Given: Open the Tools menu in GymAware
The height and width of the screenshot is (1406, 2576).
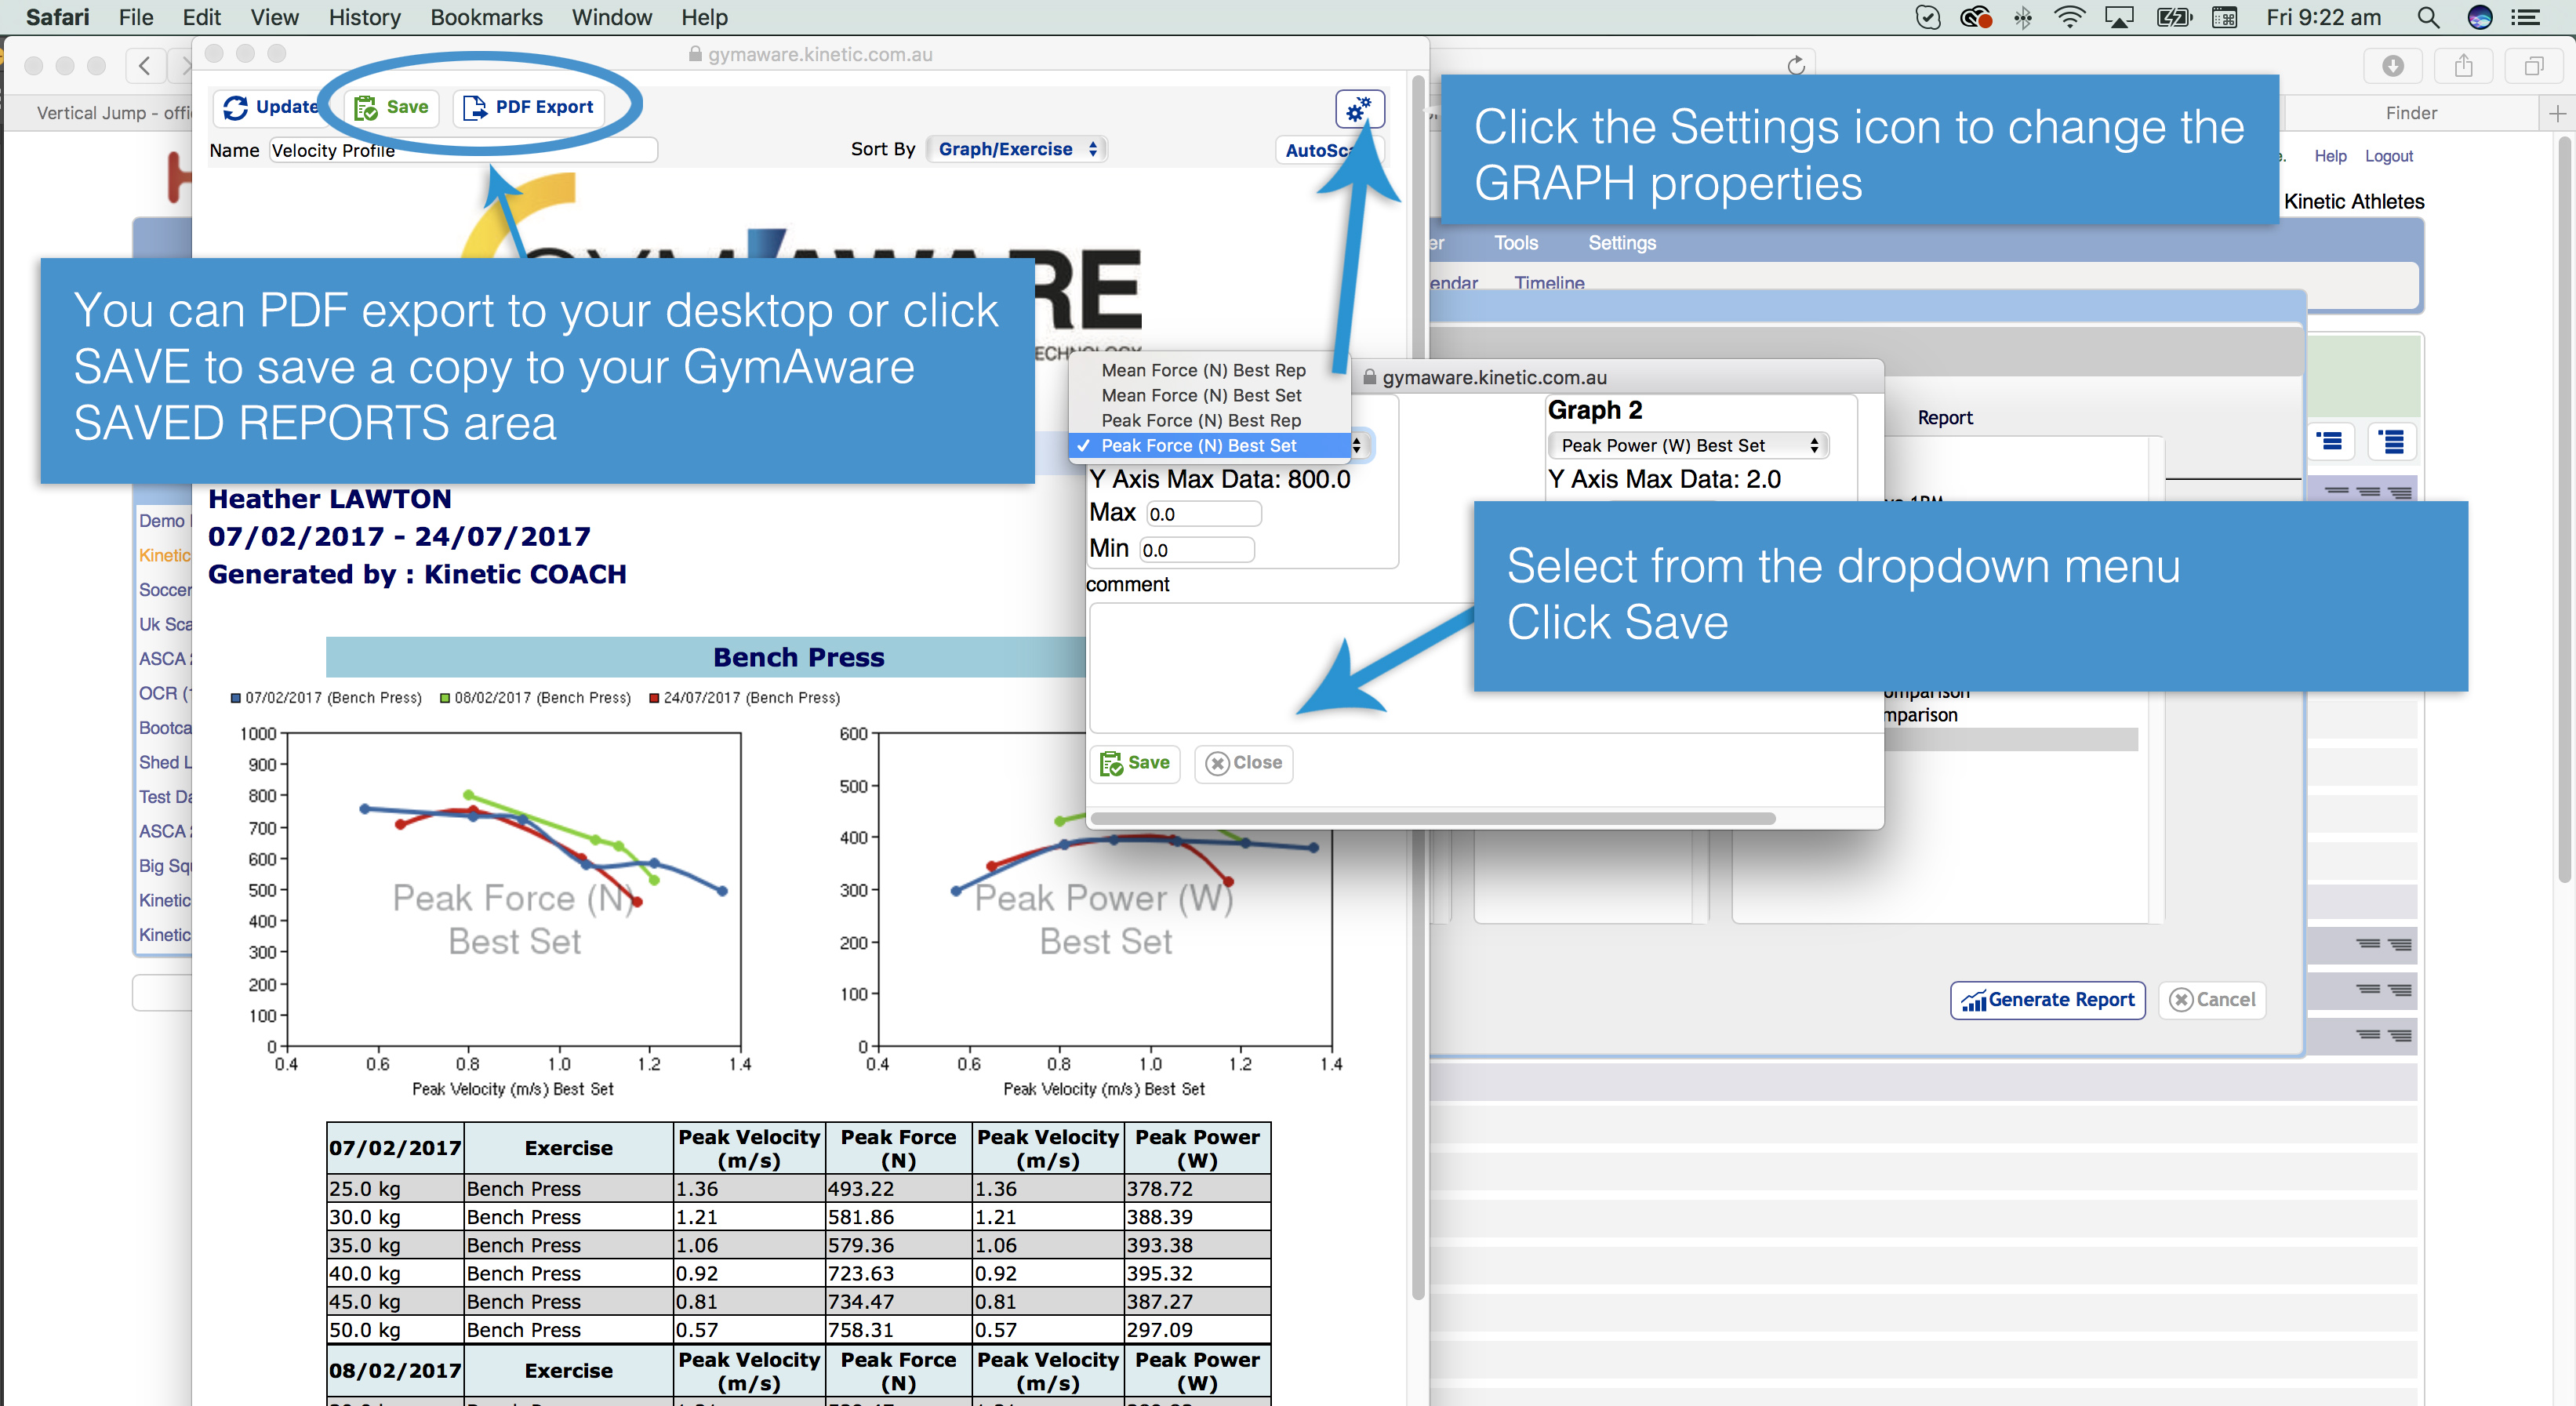Looking at the screenshot, I should (x=1516, y=243).
